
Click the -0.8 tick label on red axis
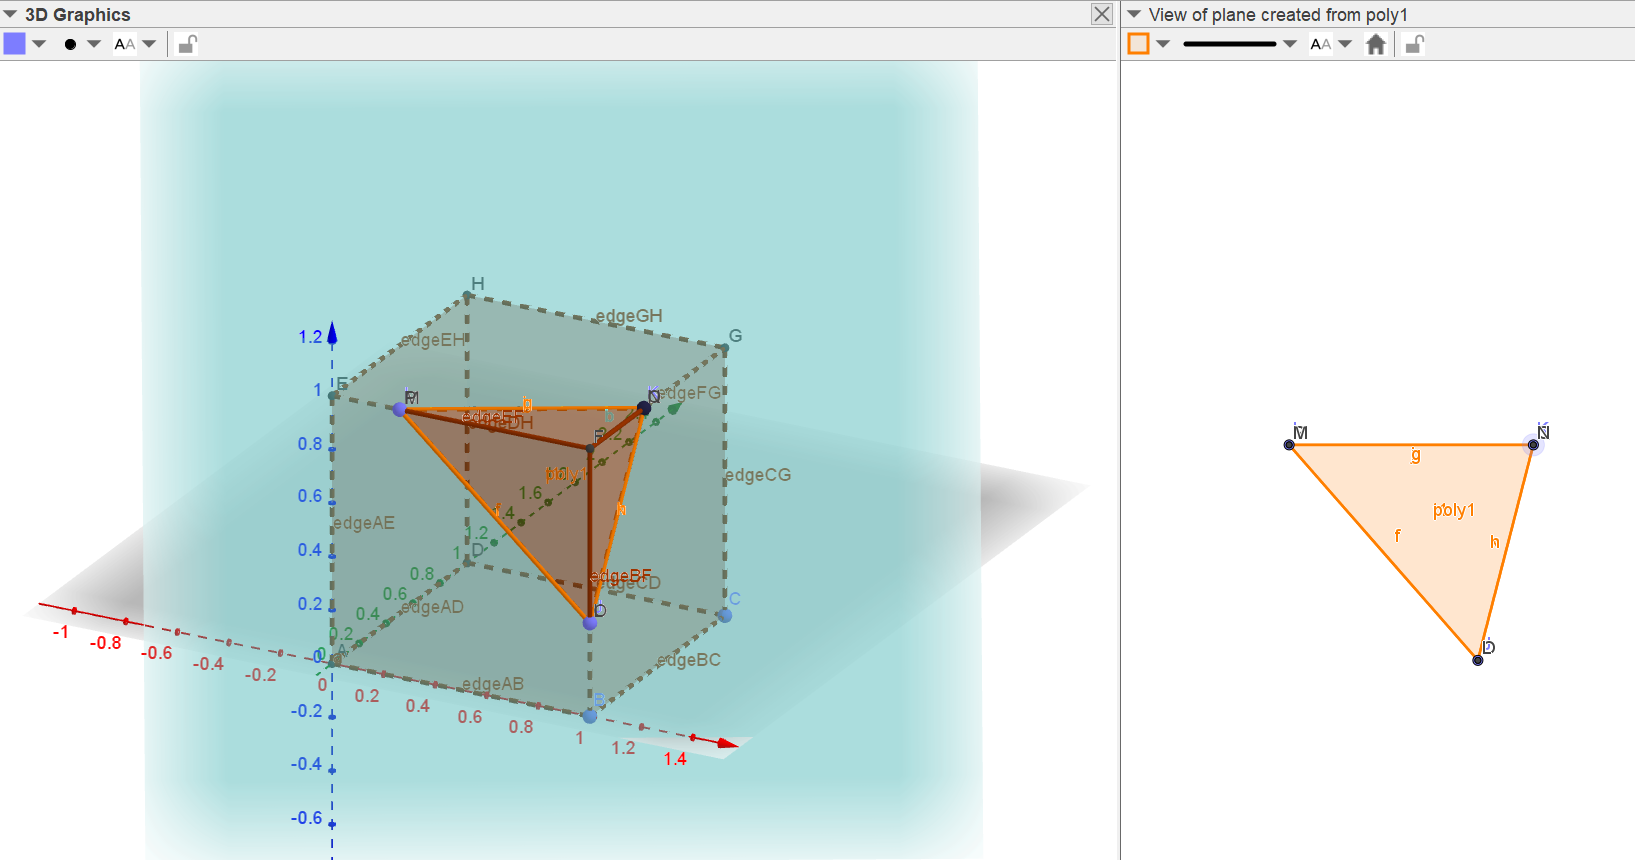click(x=105, y=643)
